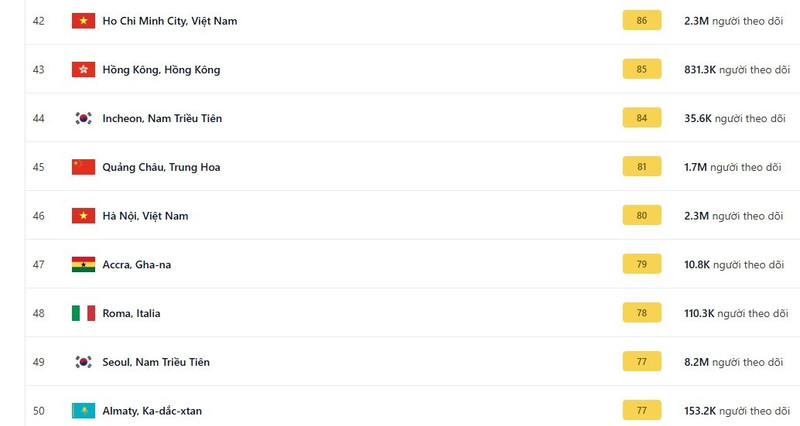800x426 pixels.
Task: Click the Korean flag next to Incheon
Action: (83, 118)
